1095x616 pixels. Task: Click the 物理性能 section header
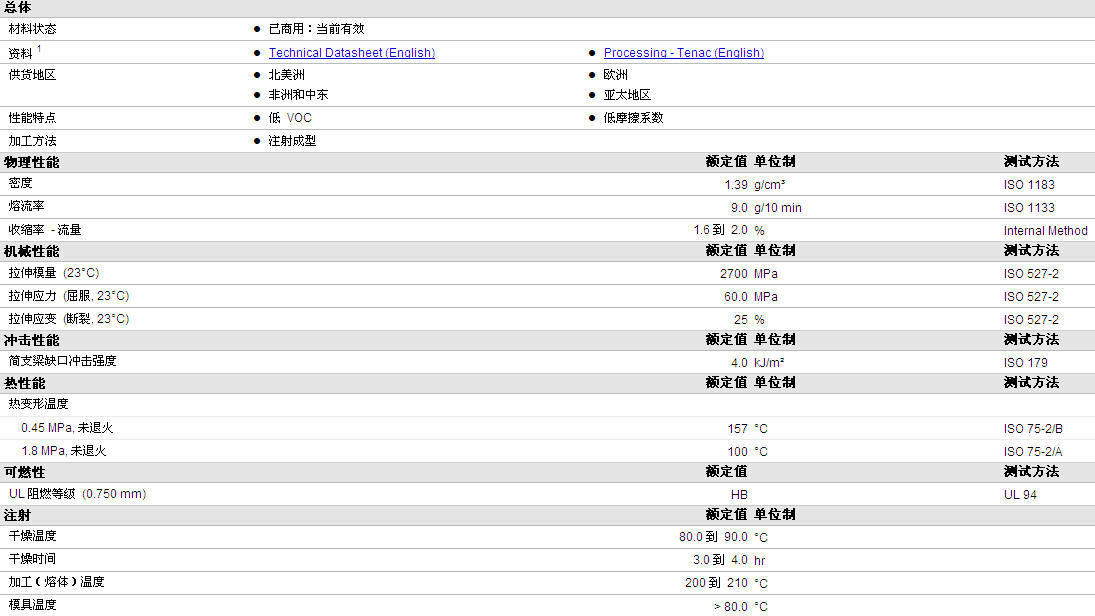click(x=31, y=162)
